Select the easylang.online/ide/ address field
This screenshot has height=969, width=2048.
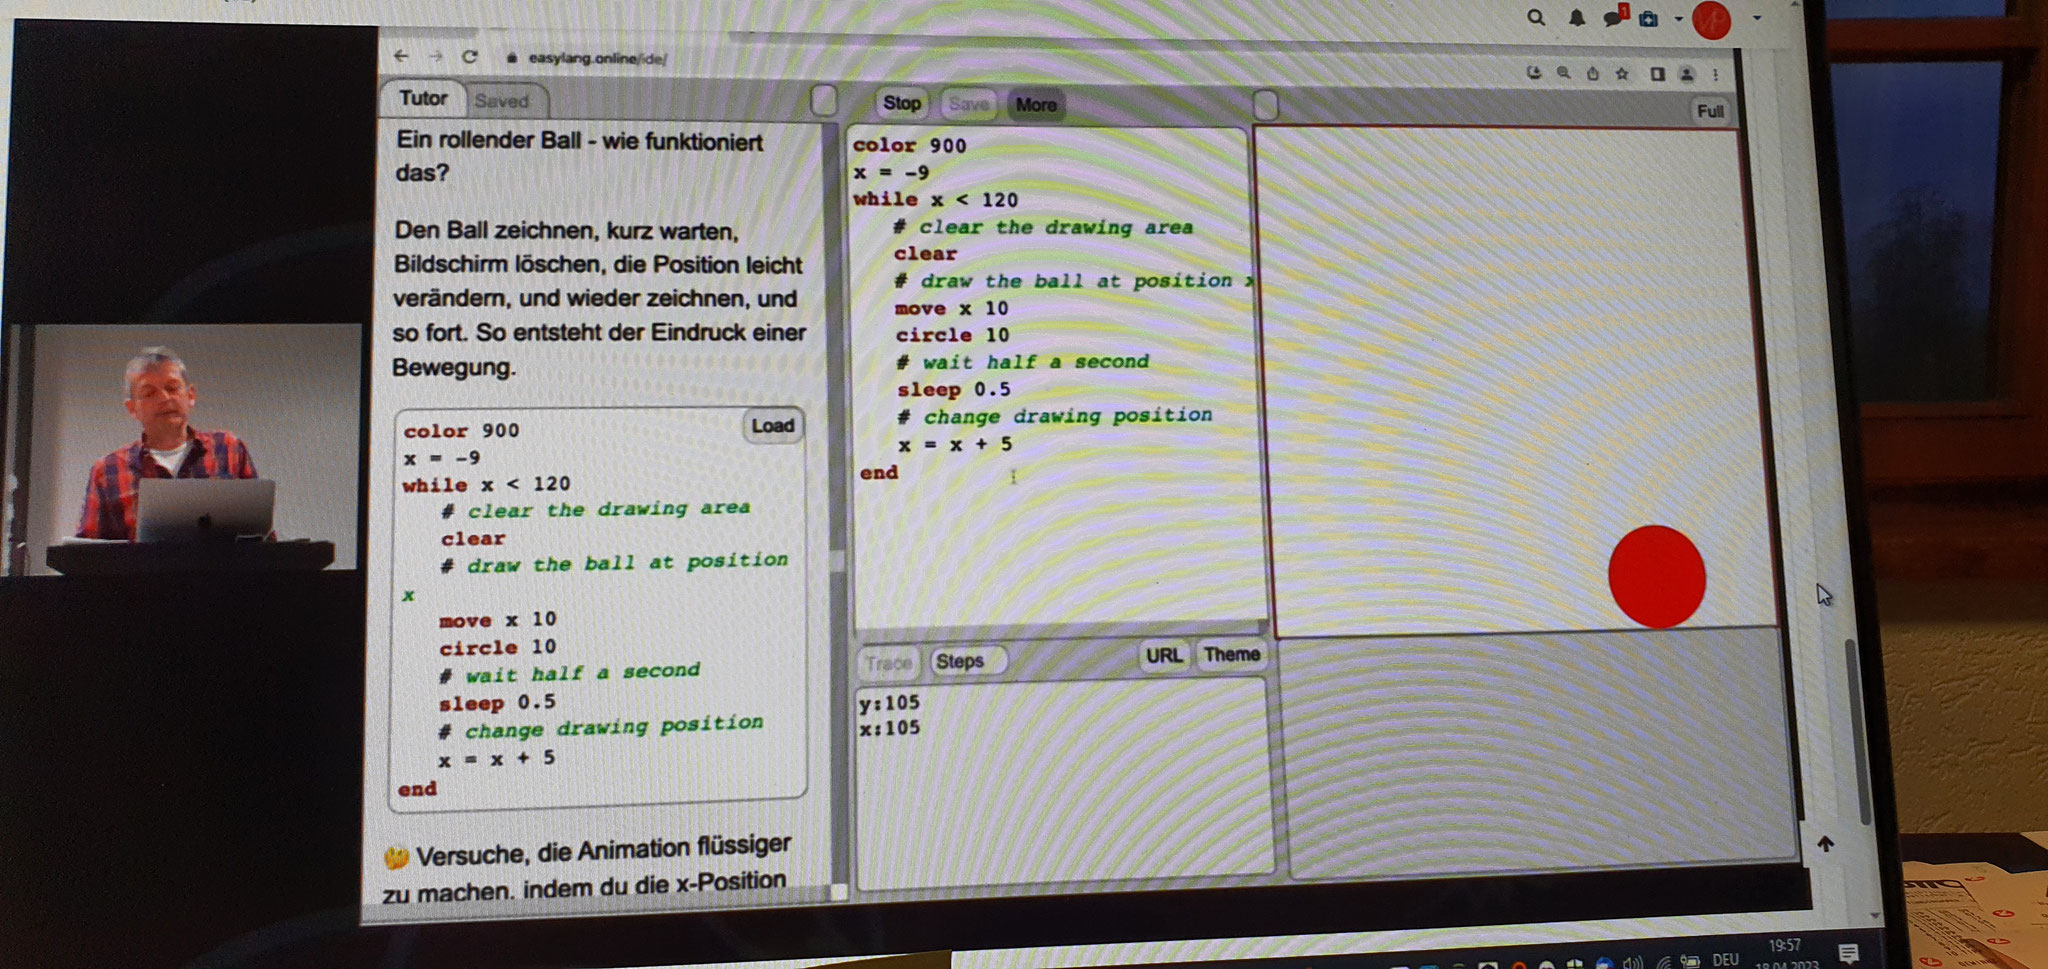pos(597,58)
